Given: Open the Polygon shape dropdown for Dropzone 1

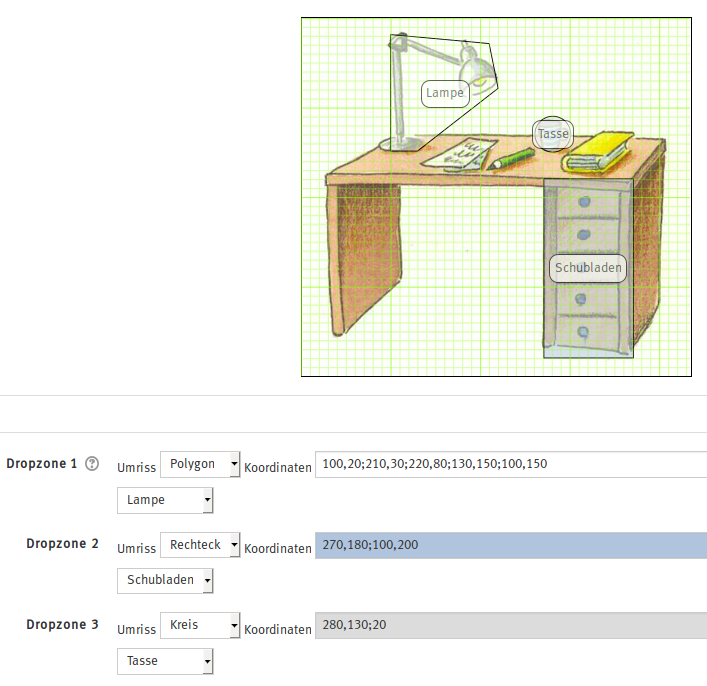Looking at the screenshot, I should click(200, 465).
